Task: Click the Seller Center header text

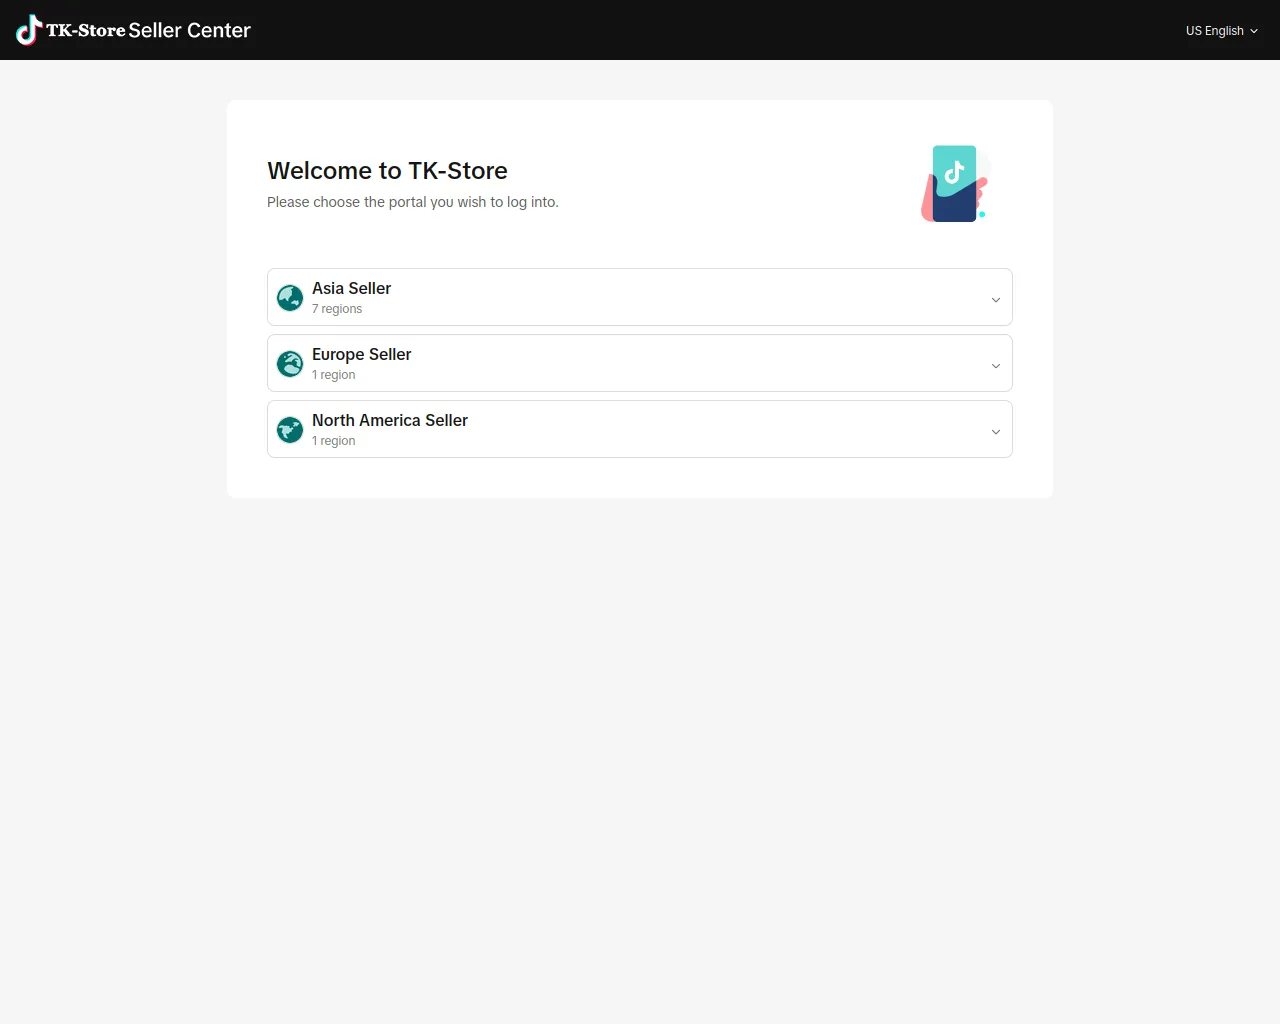Action: coord(189,30)
